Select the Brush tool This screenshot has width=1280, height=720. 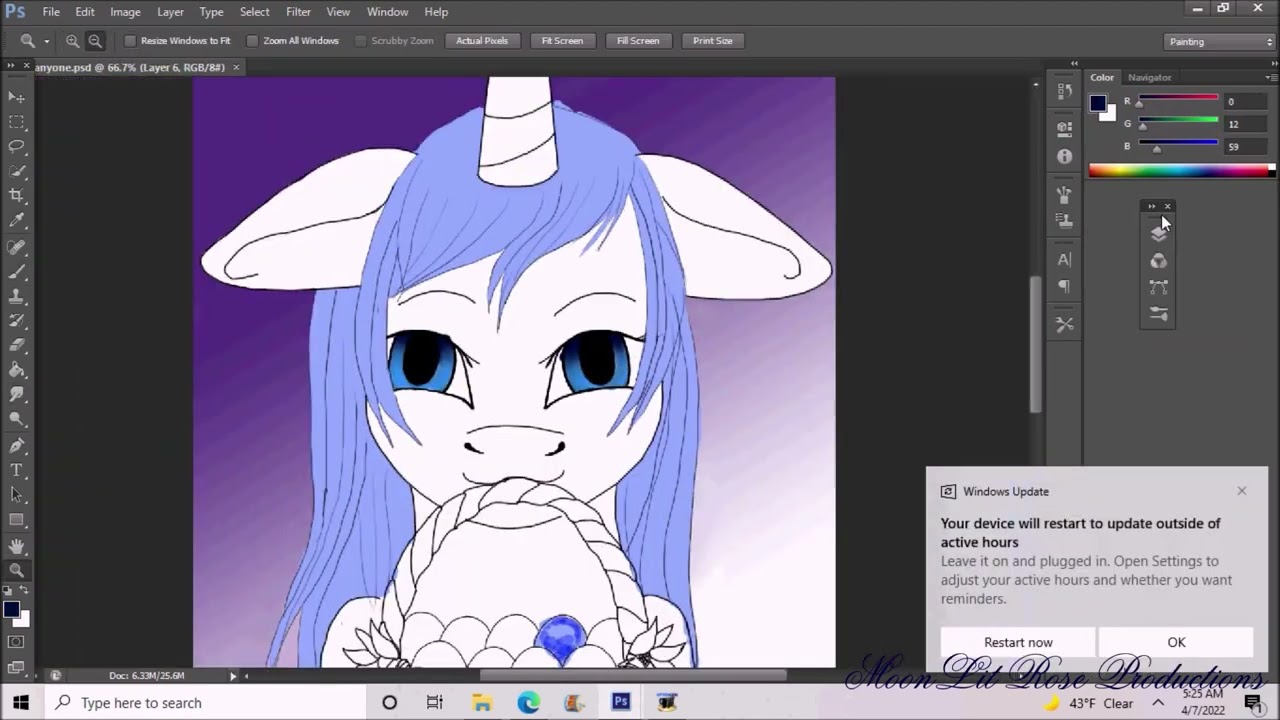tap(17, 271)
